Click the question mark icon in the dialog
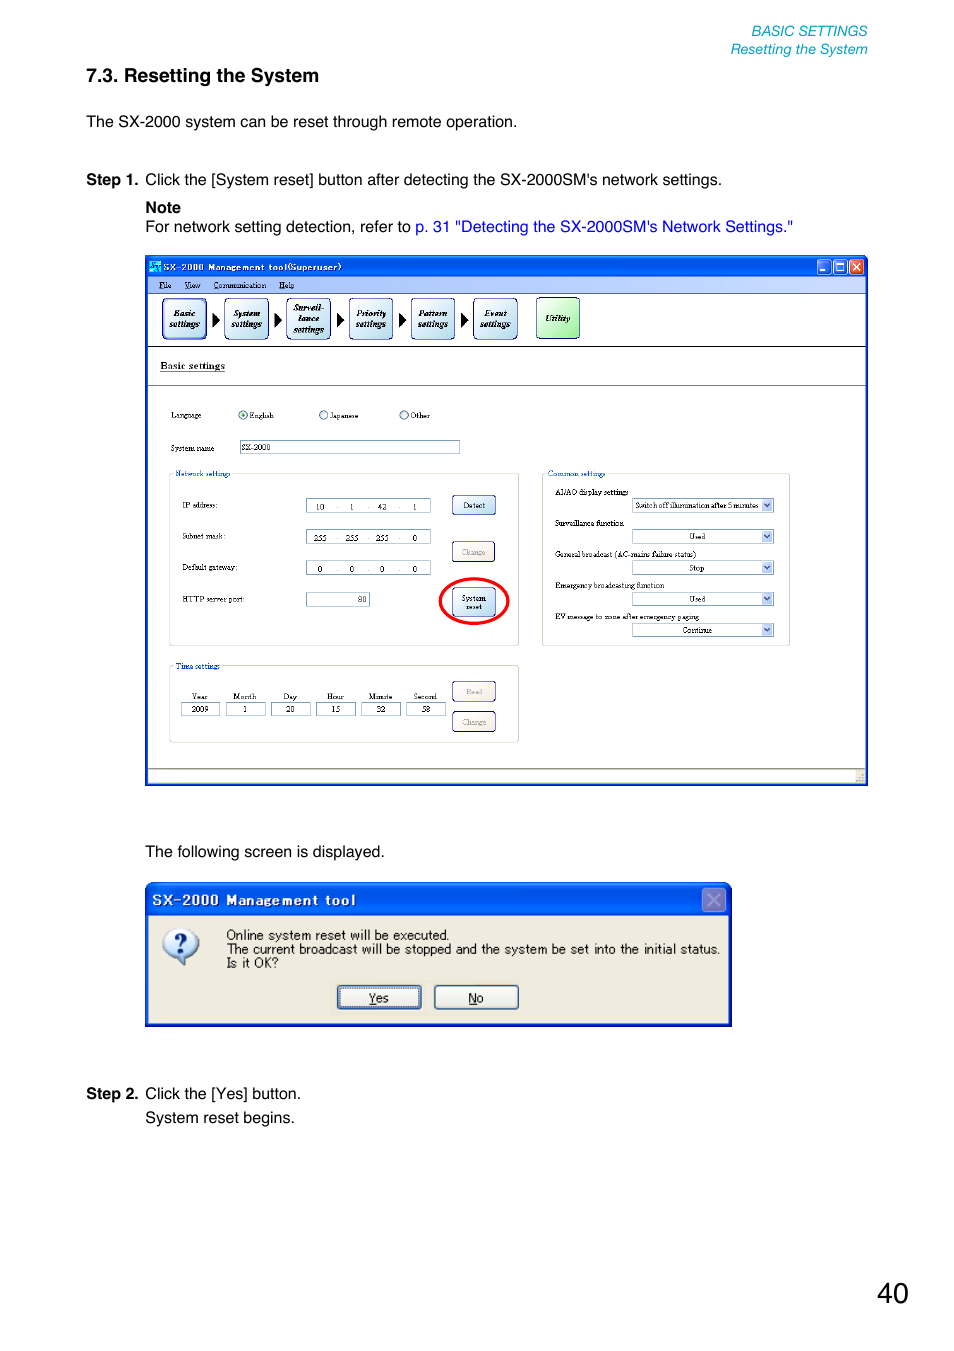This screenshot has height=1351, width=954. (181, 945)
